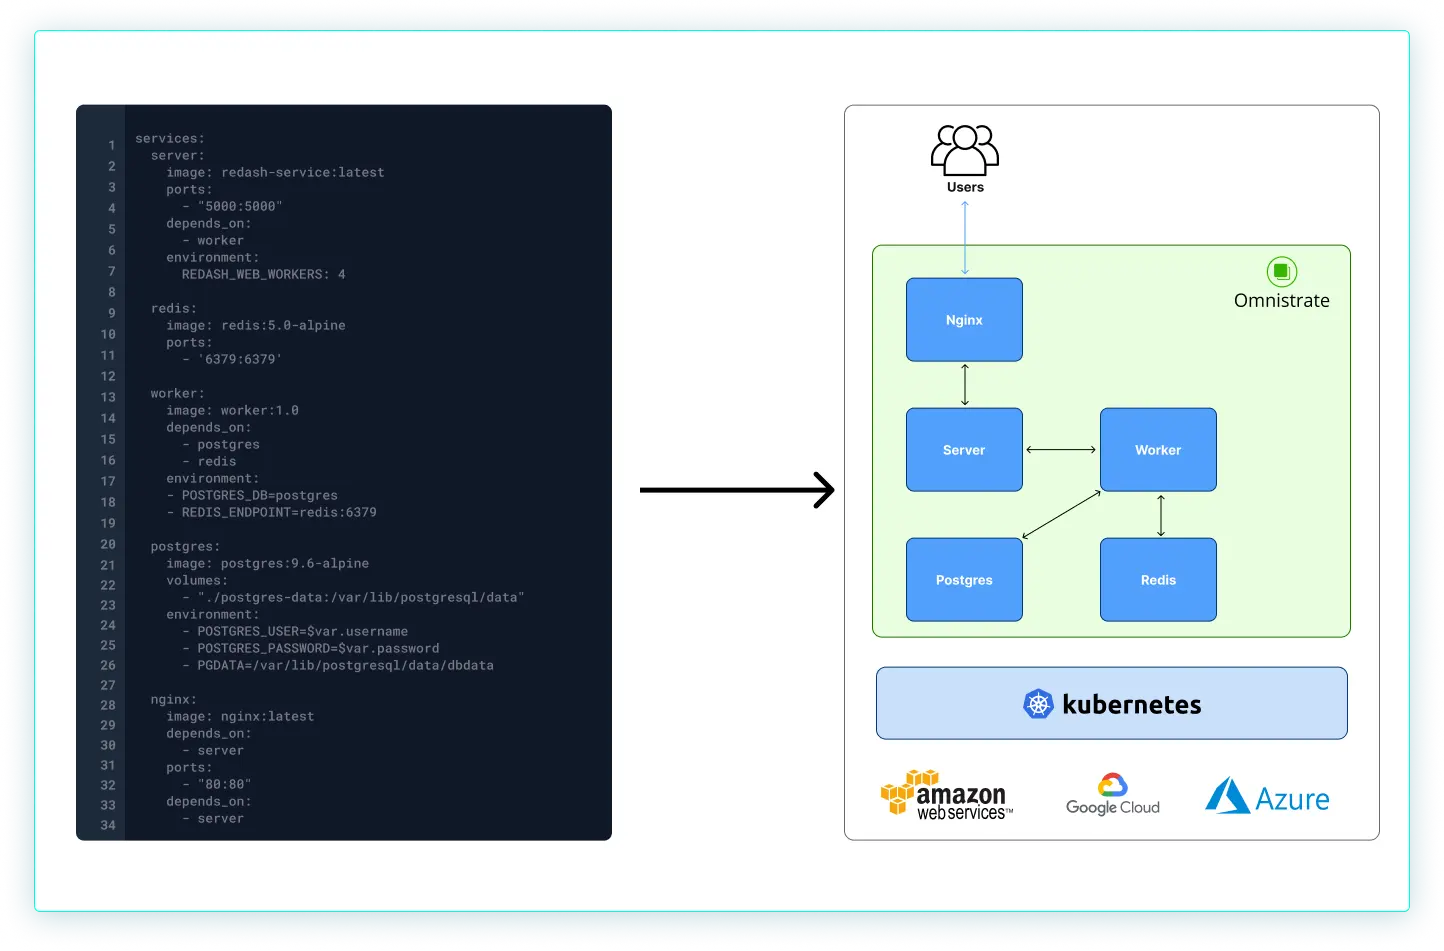Select line number 12 in the gutter

click(108, 377)
